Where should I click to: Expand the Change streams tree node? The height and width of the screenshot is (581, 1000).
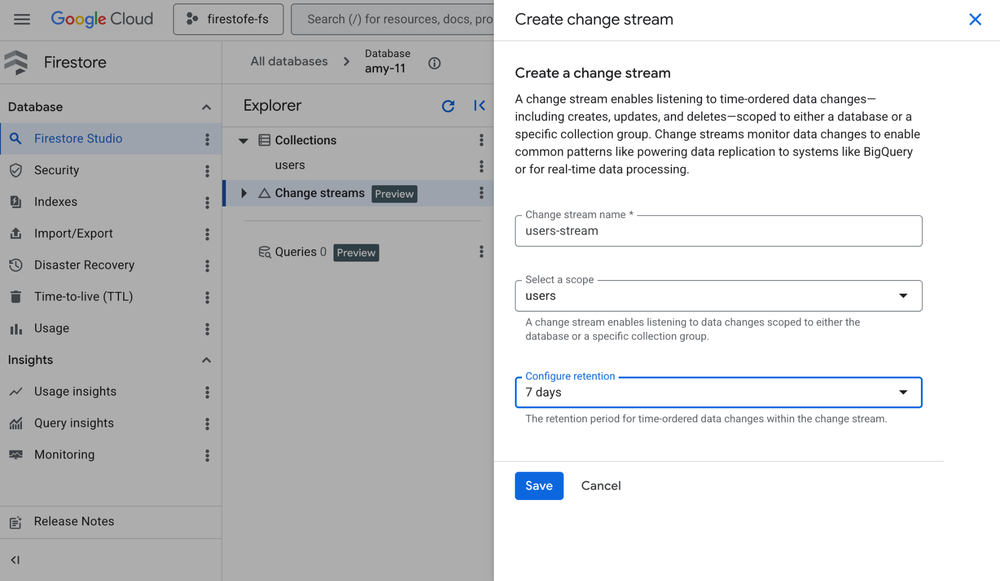click(x=244, y=193)
